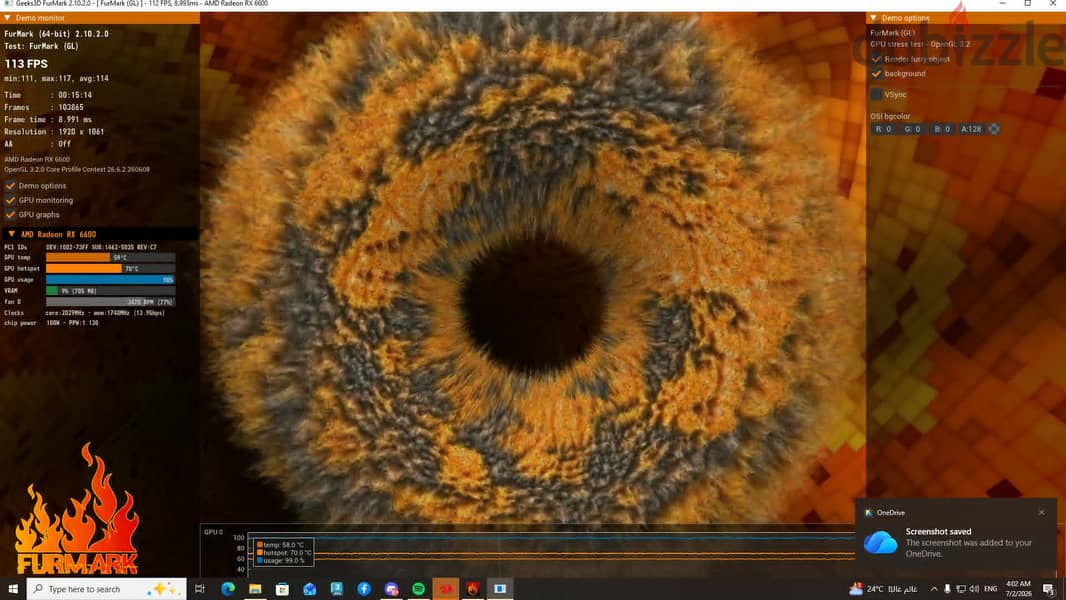Image resolution: width=1066 pixels, height=600 pixels.
Task: Close the OneDrive notification
Action: 1042,512
